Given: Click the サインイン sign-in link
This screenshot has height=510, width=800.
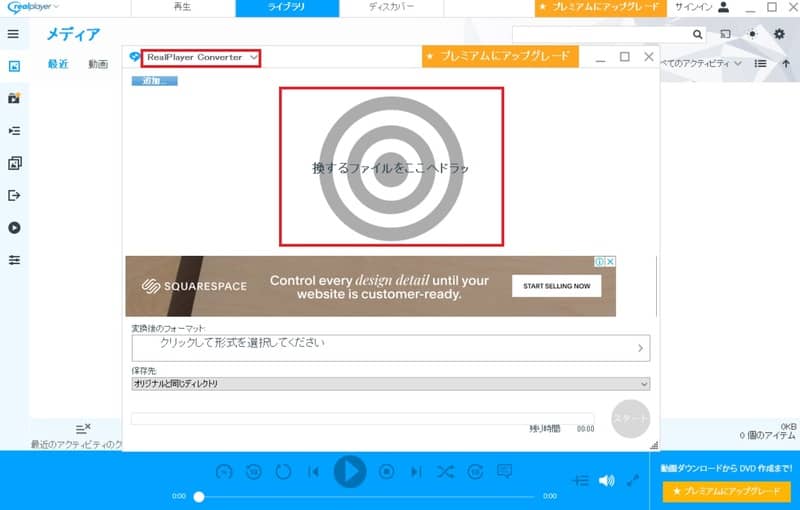Looking at the screenshot, I should pos(693,7).
